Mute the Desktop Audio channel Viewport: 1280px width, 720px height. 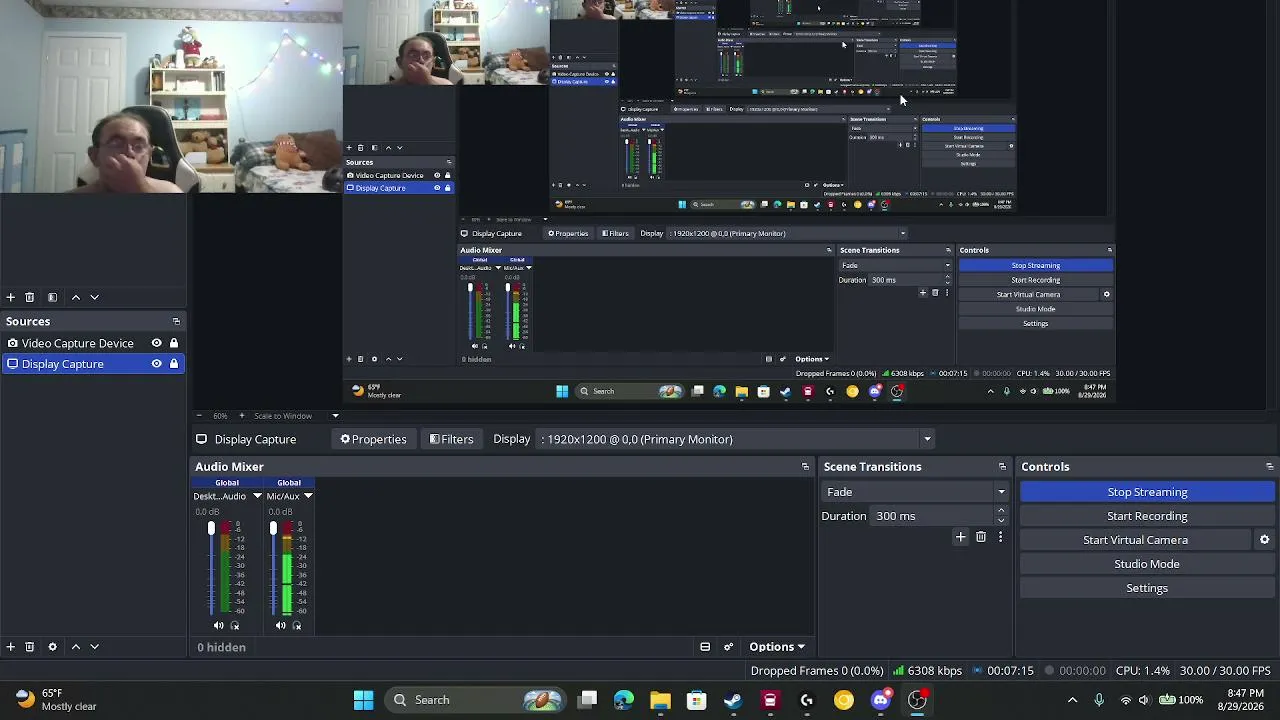coord(218,626)
